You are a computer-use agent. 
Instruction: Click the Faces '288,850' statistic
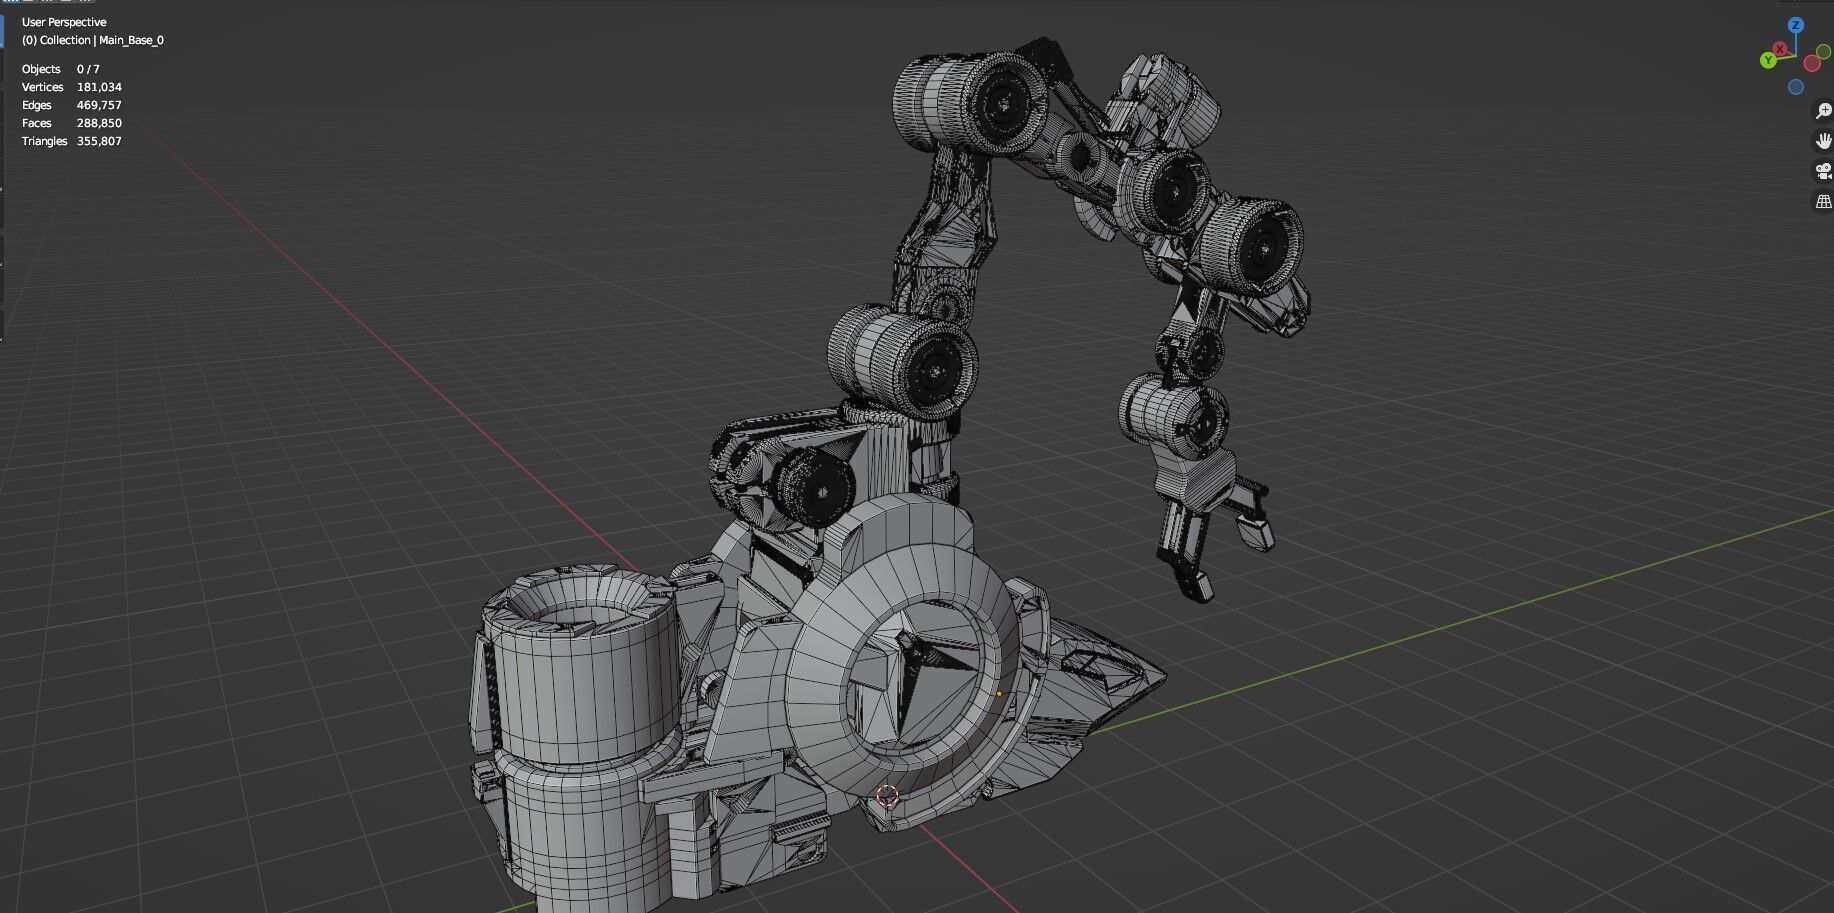pos(99,123)
